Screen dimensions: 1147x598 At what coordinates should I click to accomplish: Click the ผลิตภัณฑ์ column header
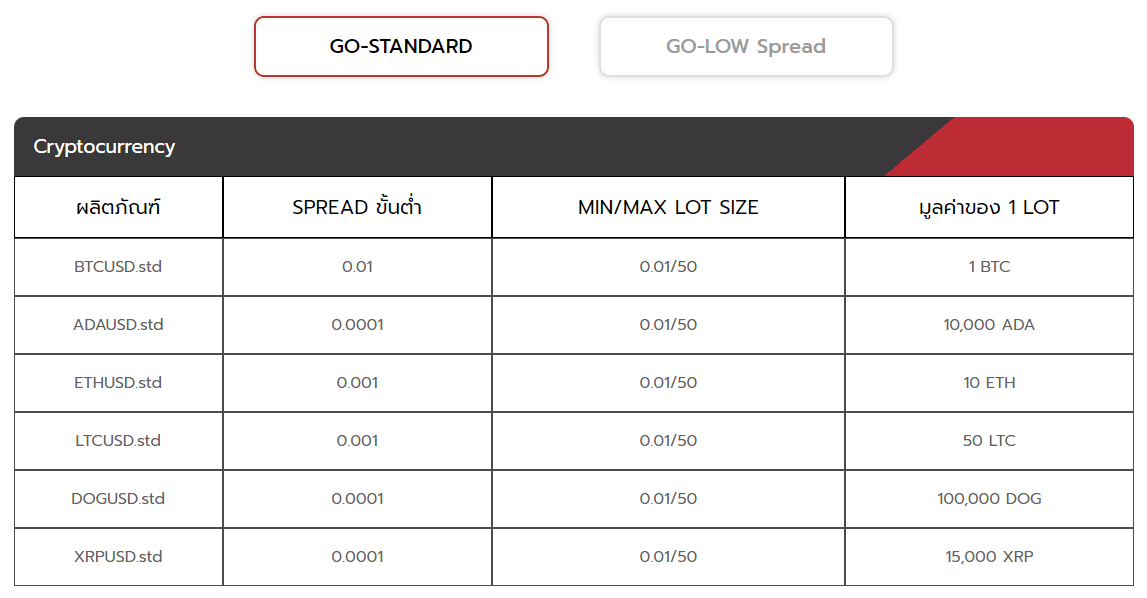tap(118, 208)
